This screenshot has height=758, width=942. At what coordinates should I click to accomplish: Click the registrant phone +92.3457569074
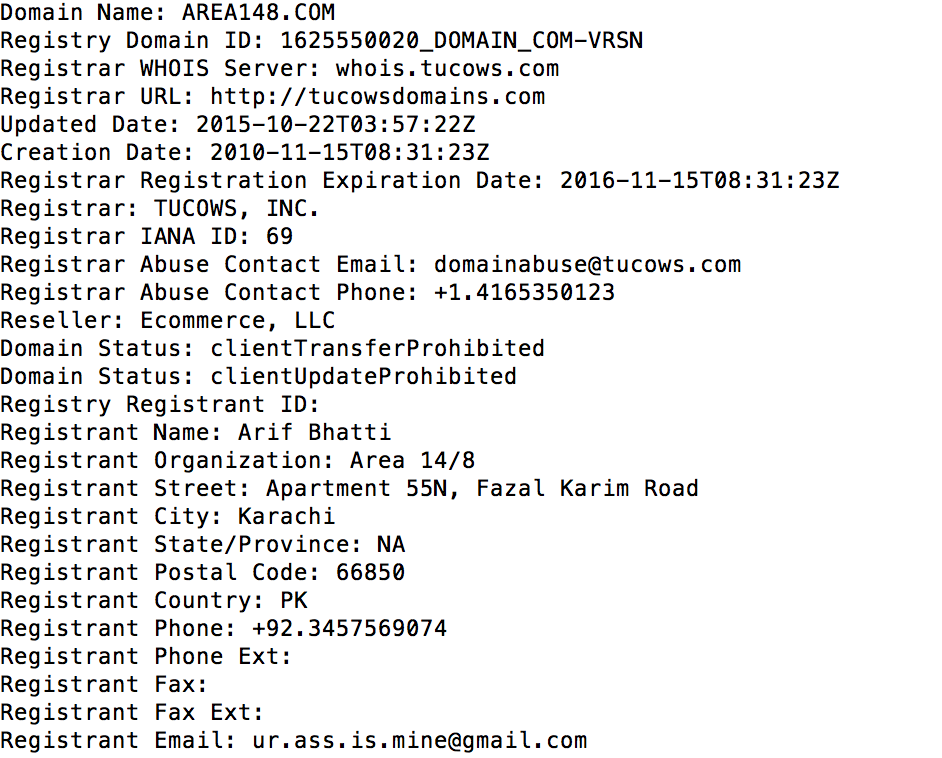350,628
